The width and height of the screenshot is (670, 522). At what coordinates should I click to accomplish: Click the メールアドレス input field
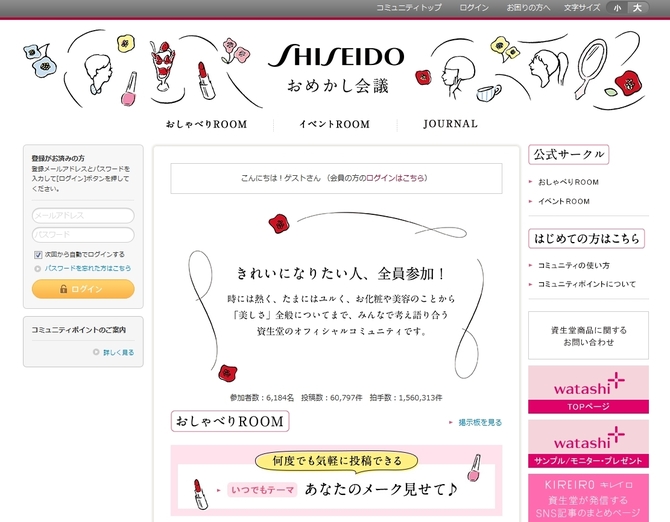tap(83, 216)
